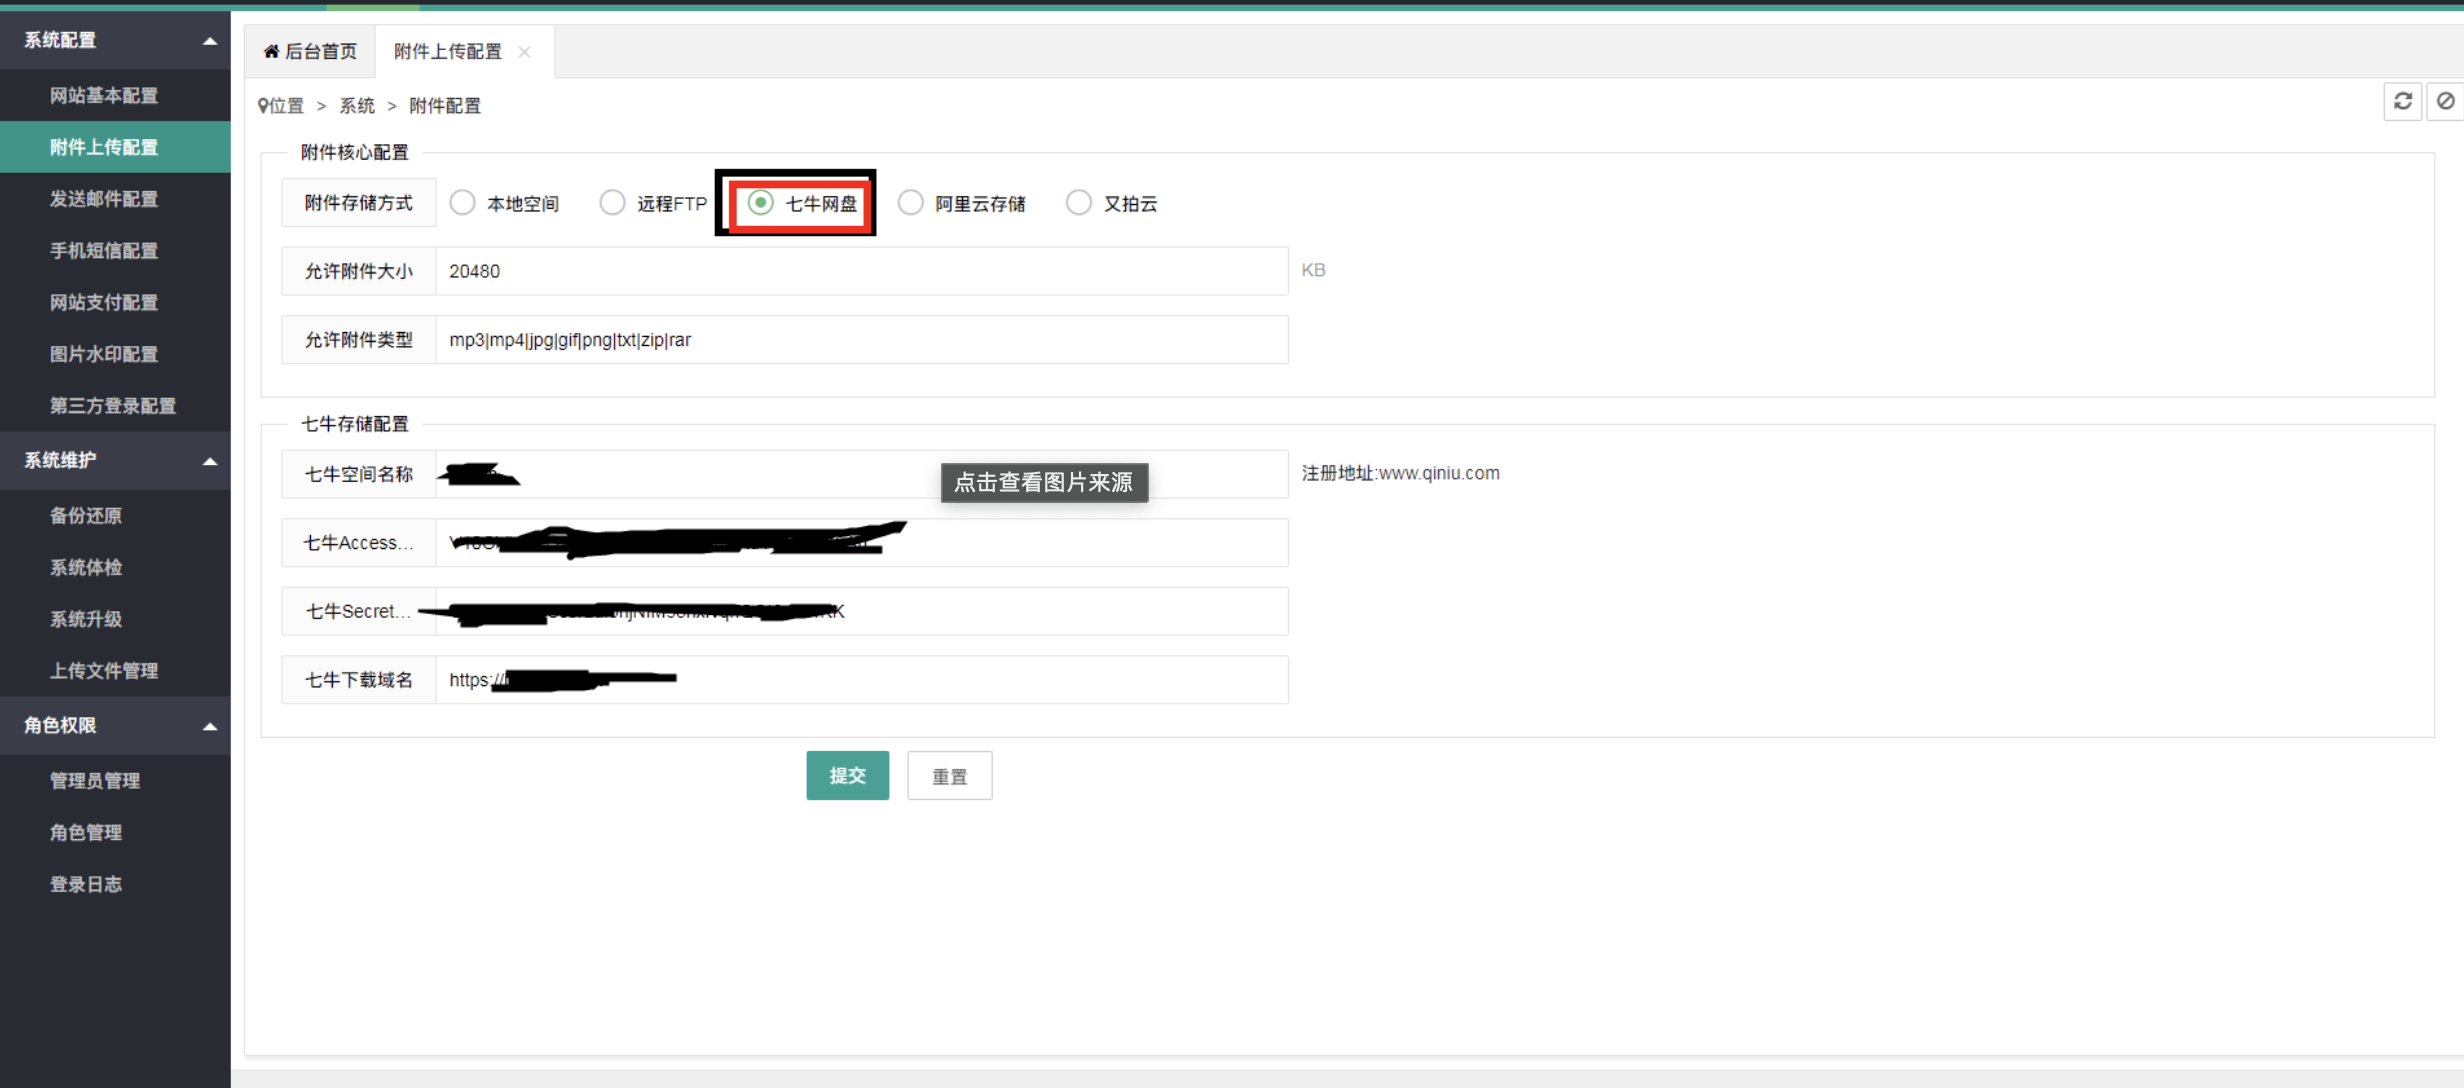Open 附件上传配置 in sidebar
Image resolution: width=2464 pixels, height=1088 pixels.
tap(115, 147)
